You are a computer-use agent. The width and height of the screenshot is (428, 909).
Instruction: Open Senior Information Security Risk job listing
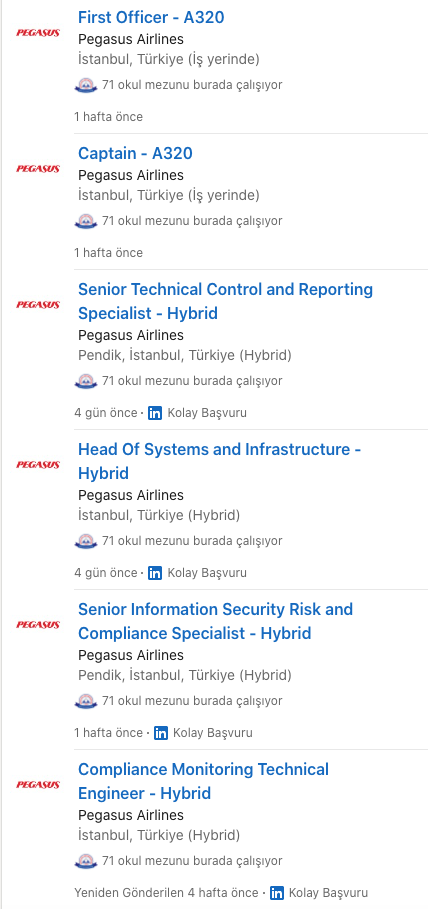click(x=216, y=621)
